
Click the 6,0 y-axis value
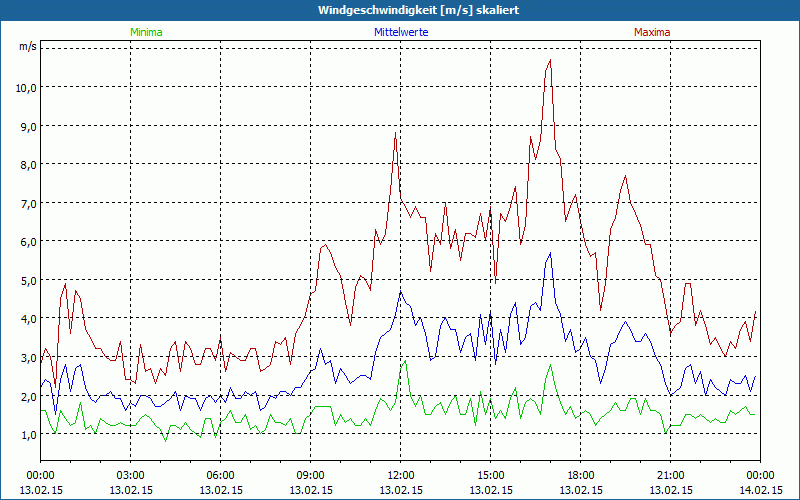[x=29, y=242]
